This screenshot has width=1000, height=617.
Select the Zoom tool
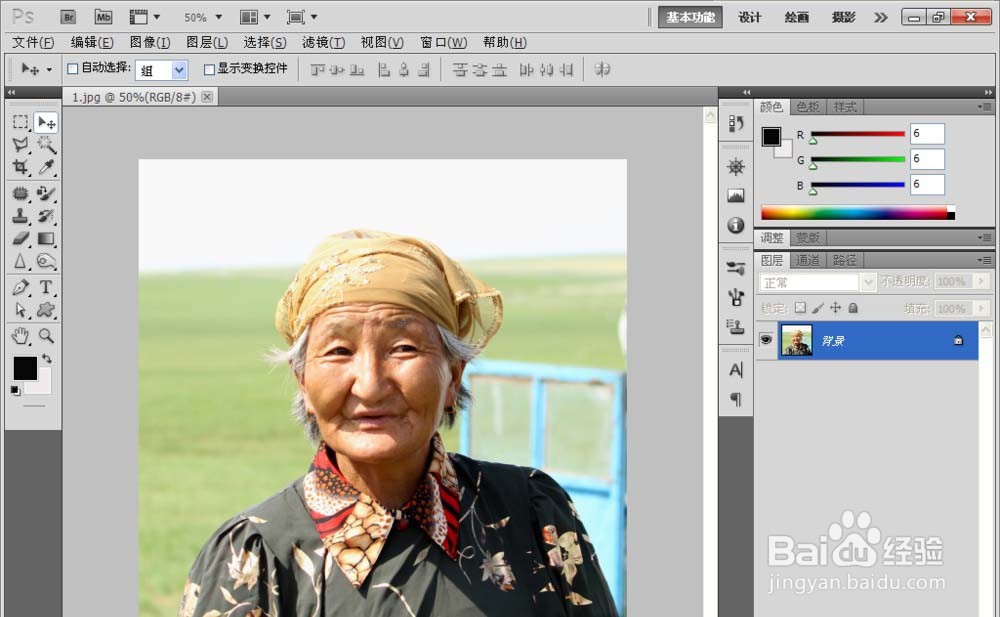point(46,336)
